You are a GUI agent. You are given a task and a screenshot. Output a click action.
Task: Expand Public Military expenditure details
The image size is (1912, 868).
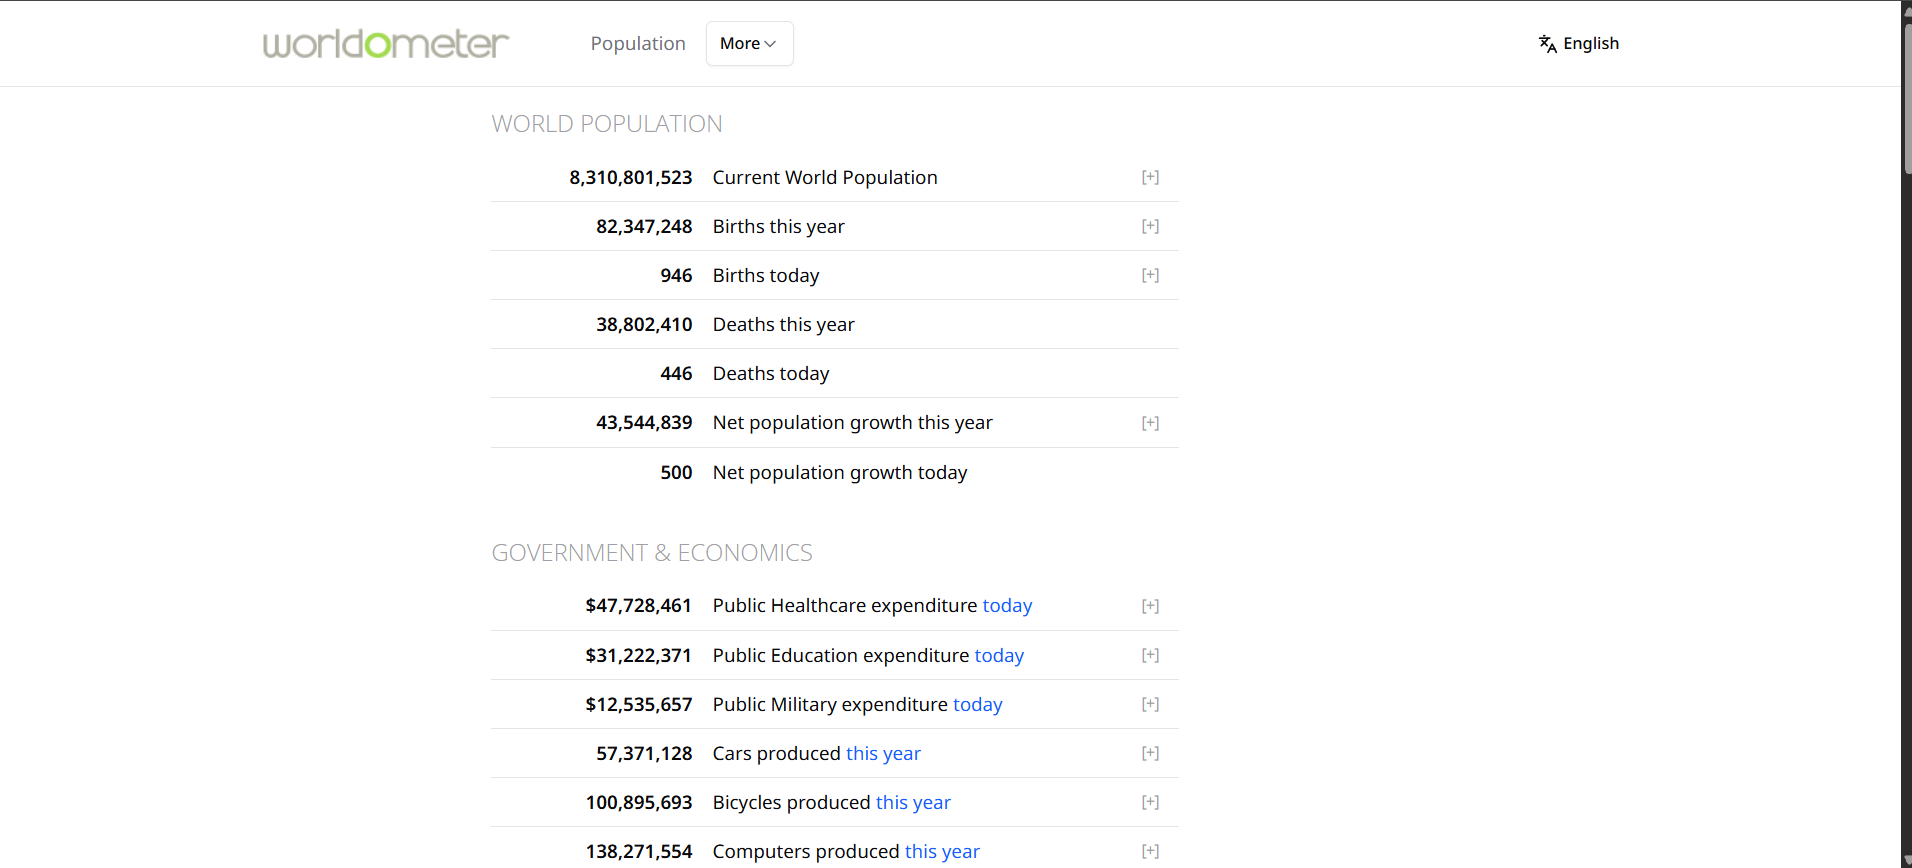(x=1150, y=704)
